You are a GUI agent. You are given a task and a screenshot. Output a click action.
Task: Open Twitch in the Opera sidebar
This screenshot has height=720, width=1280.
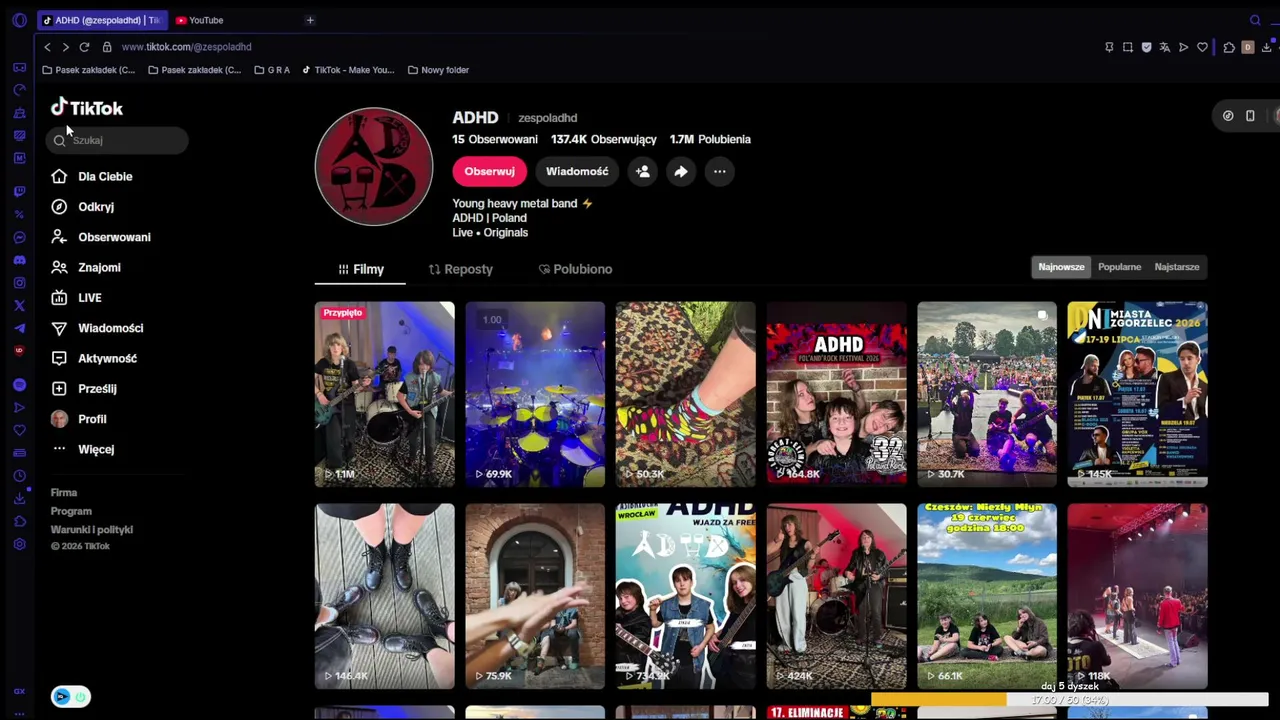point(19,192)
